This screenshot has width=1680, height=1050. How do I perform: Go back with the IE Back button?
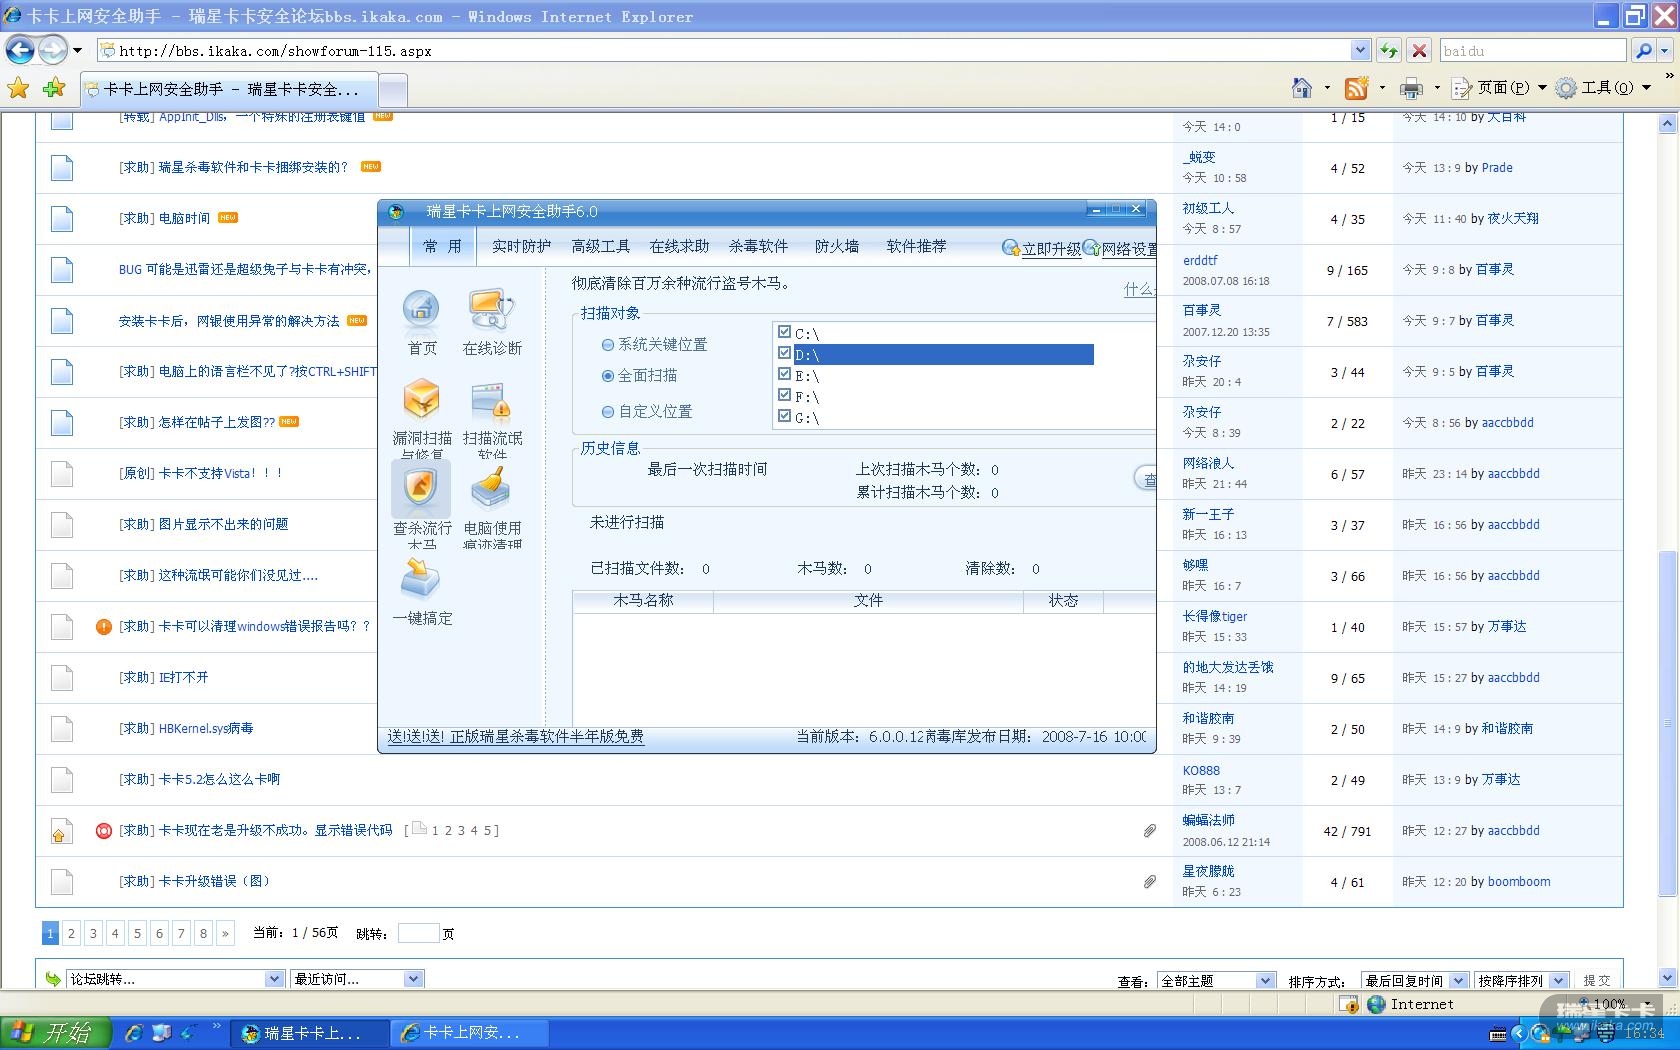point(21,50)
